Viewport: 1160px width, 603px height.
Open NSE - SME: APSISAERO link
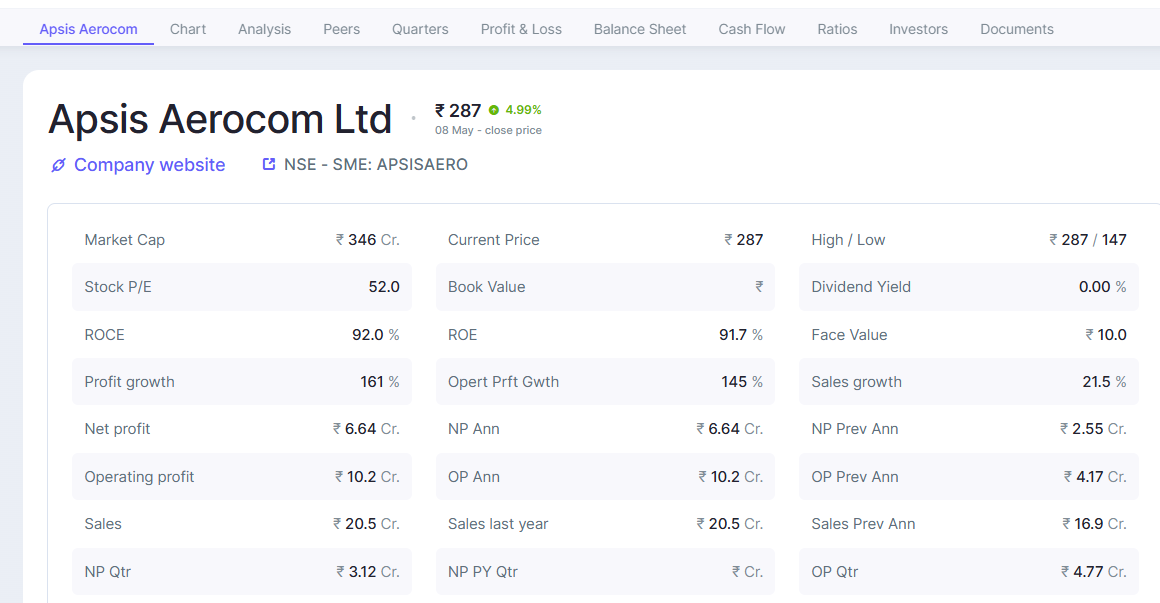376,164
